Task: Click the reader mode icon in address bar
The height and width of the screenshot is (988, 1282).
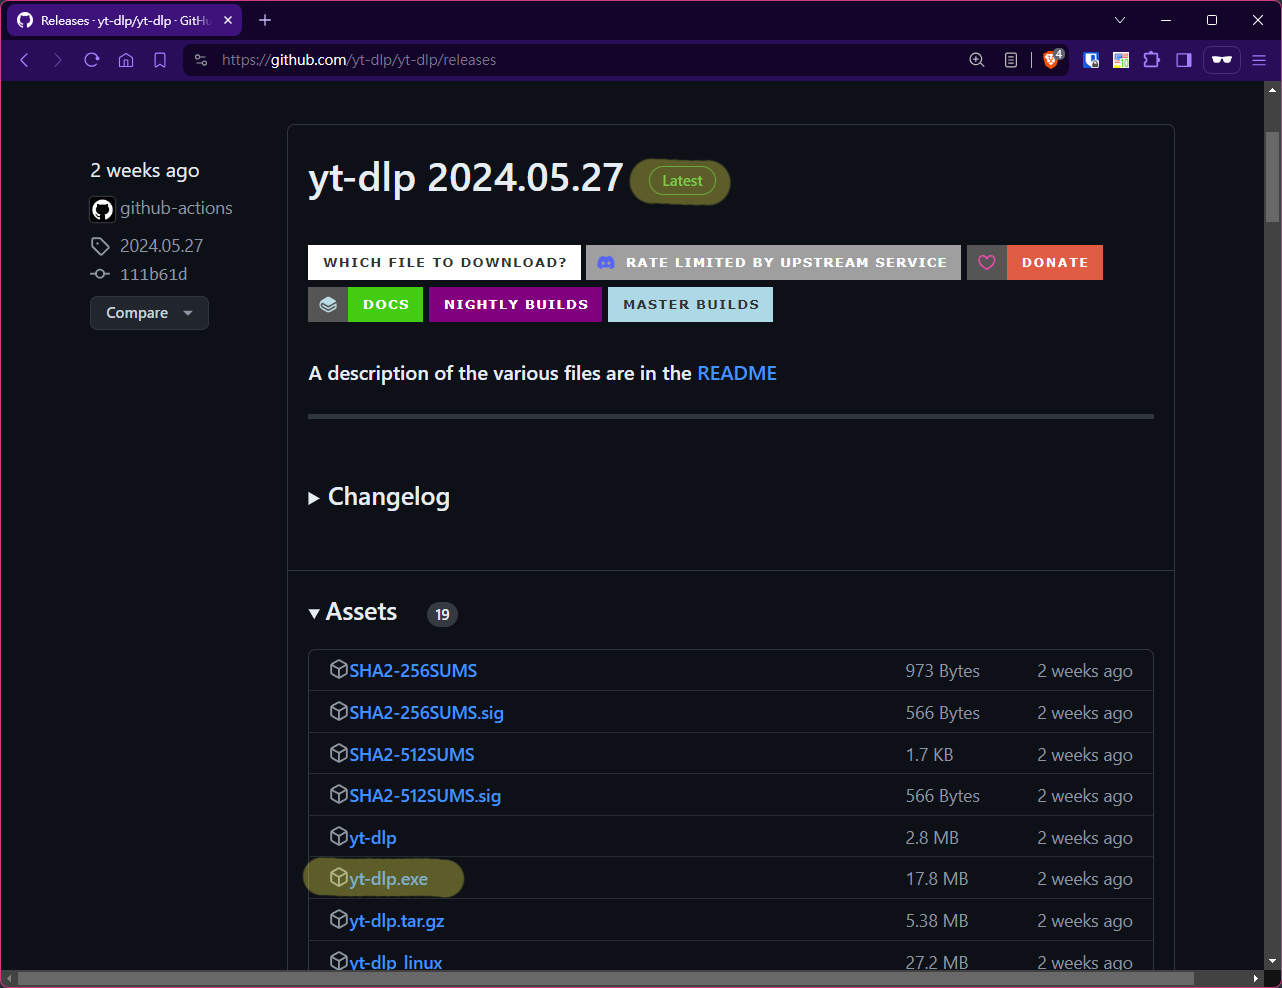Action: tap(1011, 59)
